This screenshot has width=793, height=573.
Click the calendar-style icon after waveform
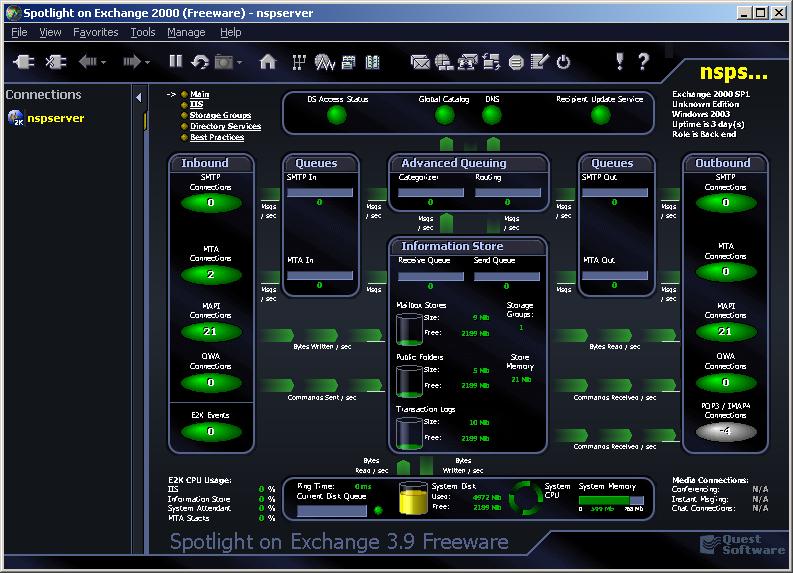[348, 62]
